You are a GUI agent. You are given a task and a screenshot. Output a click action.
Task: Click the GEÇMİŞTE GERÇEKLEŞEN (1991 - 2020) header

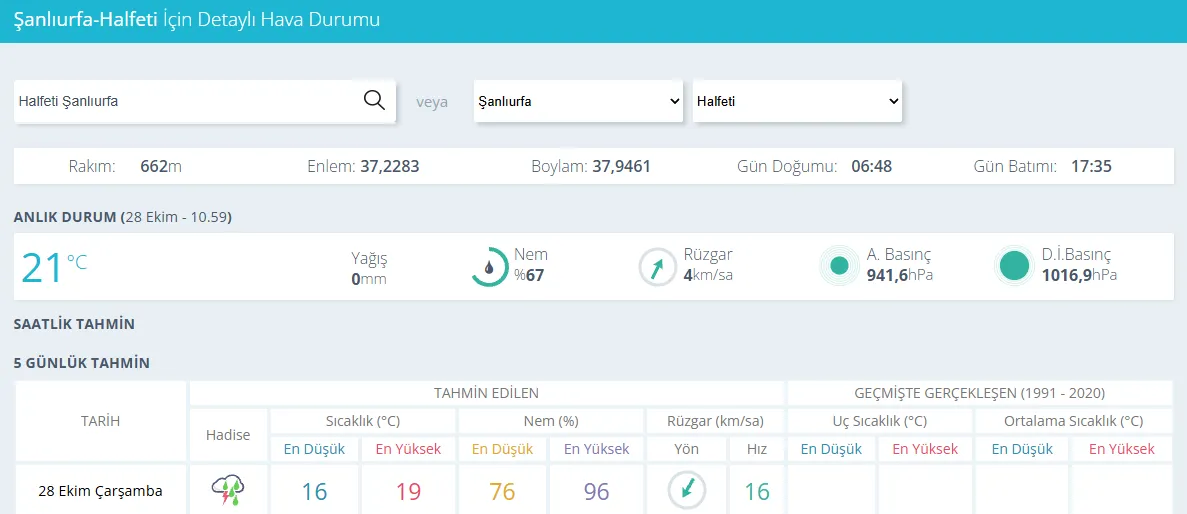[980, 393]
